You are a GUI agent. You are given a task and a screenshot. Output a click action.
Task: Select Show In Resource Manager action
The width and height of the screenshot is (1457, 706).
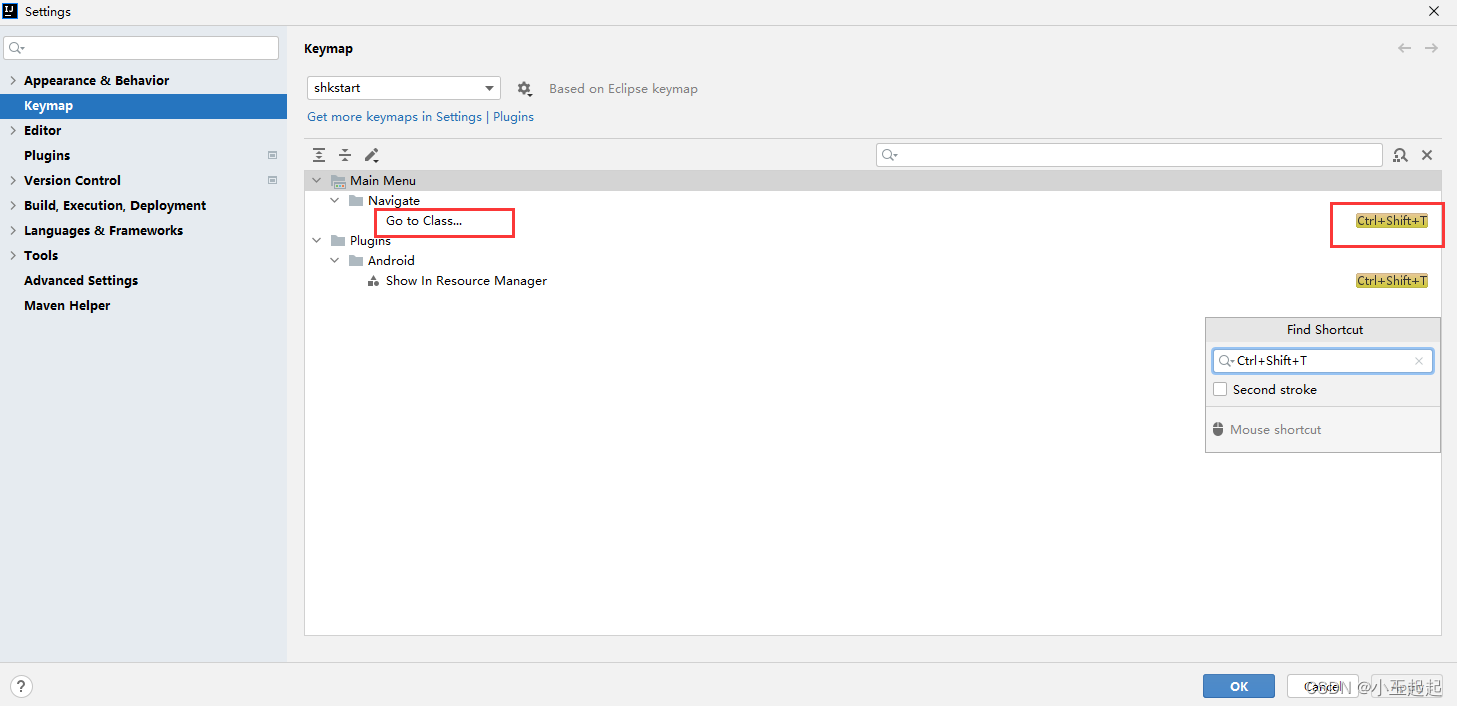pyautogui.click(x=466, y=281)
